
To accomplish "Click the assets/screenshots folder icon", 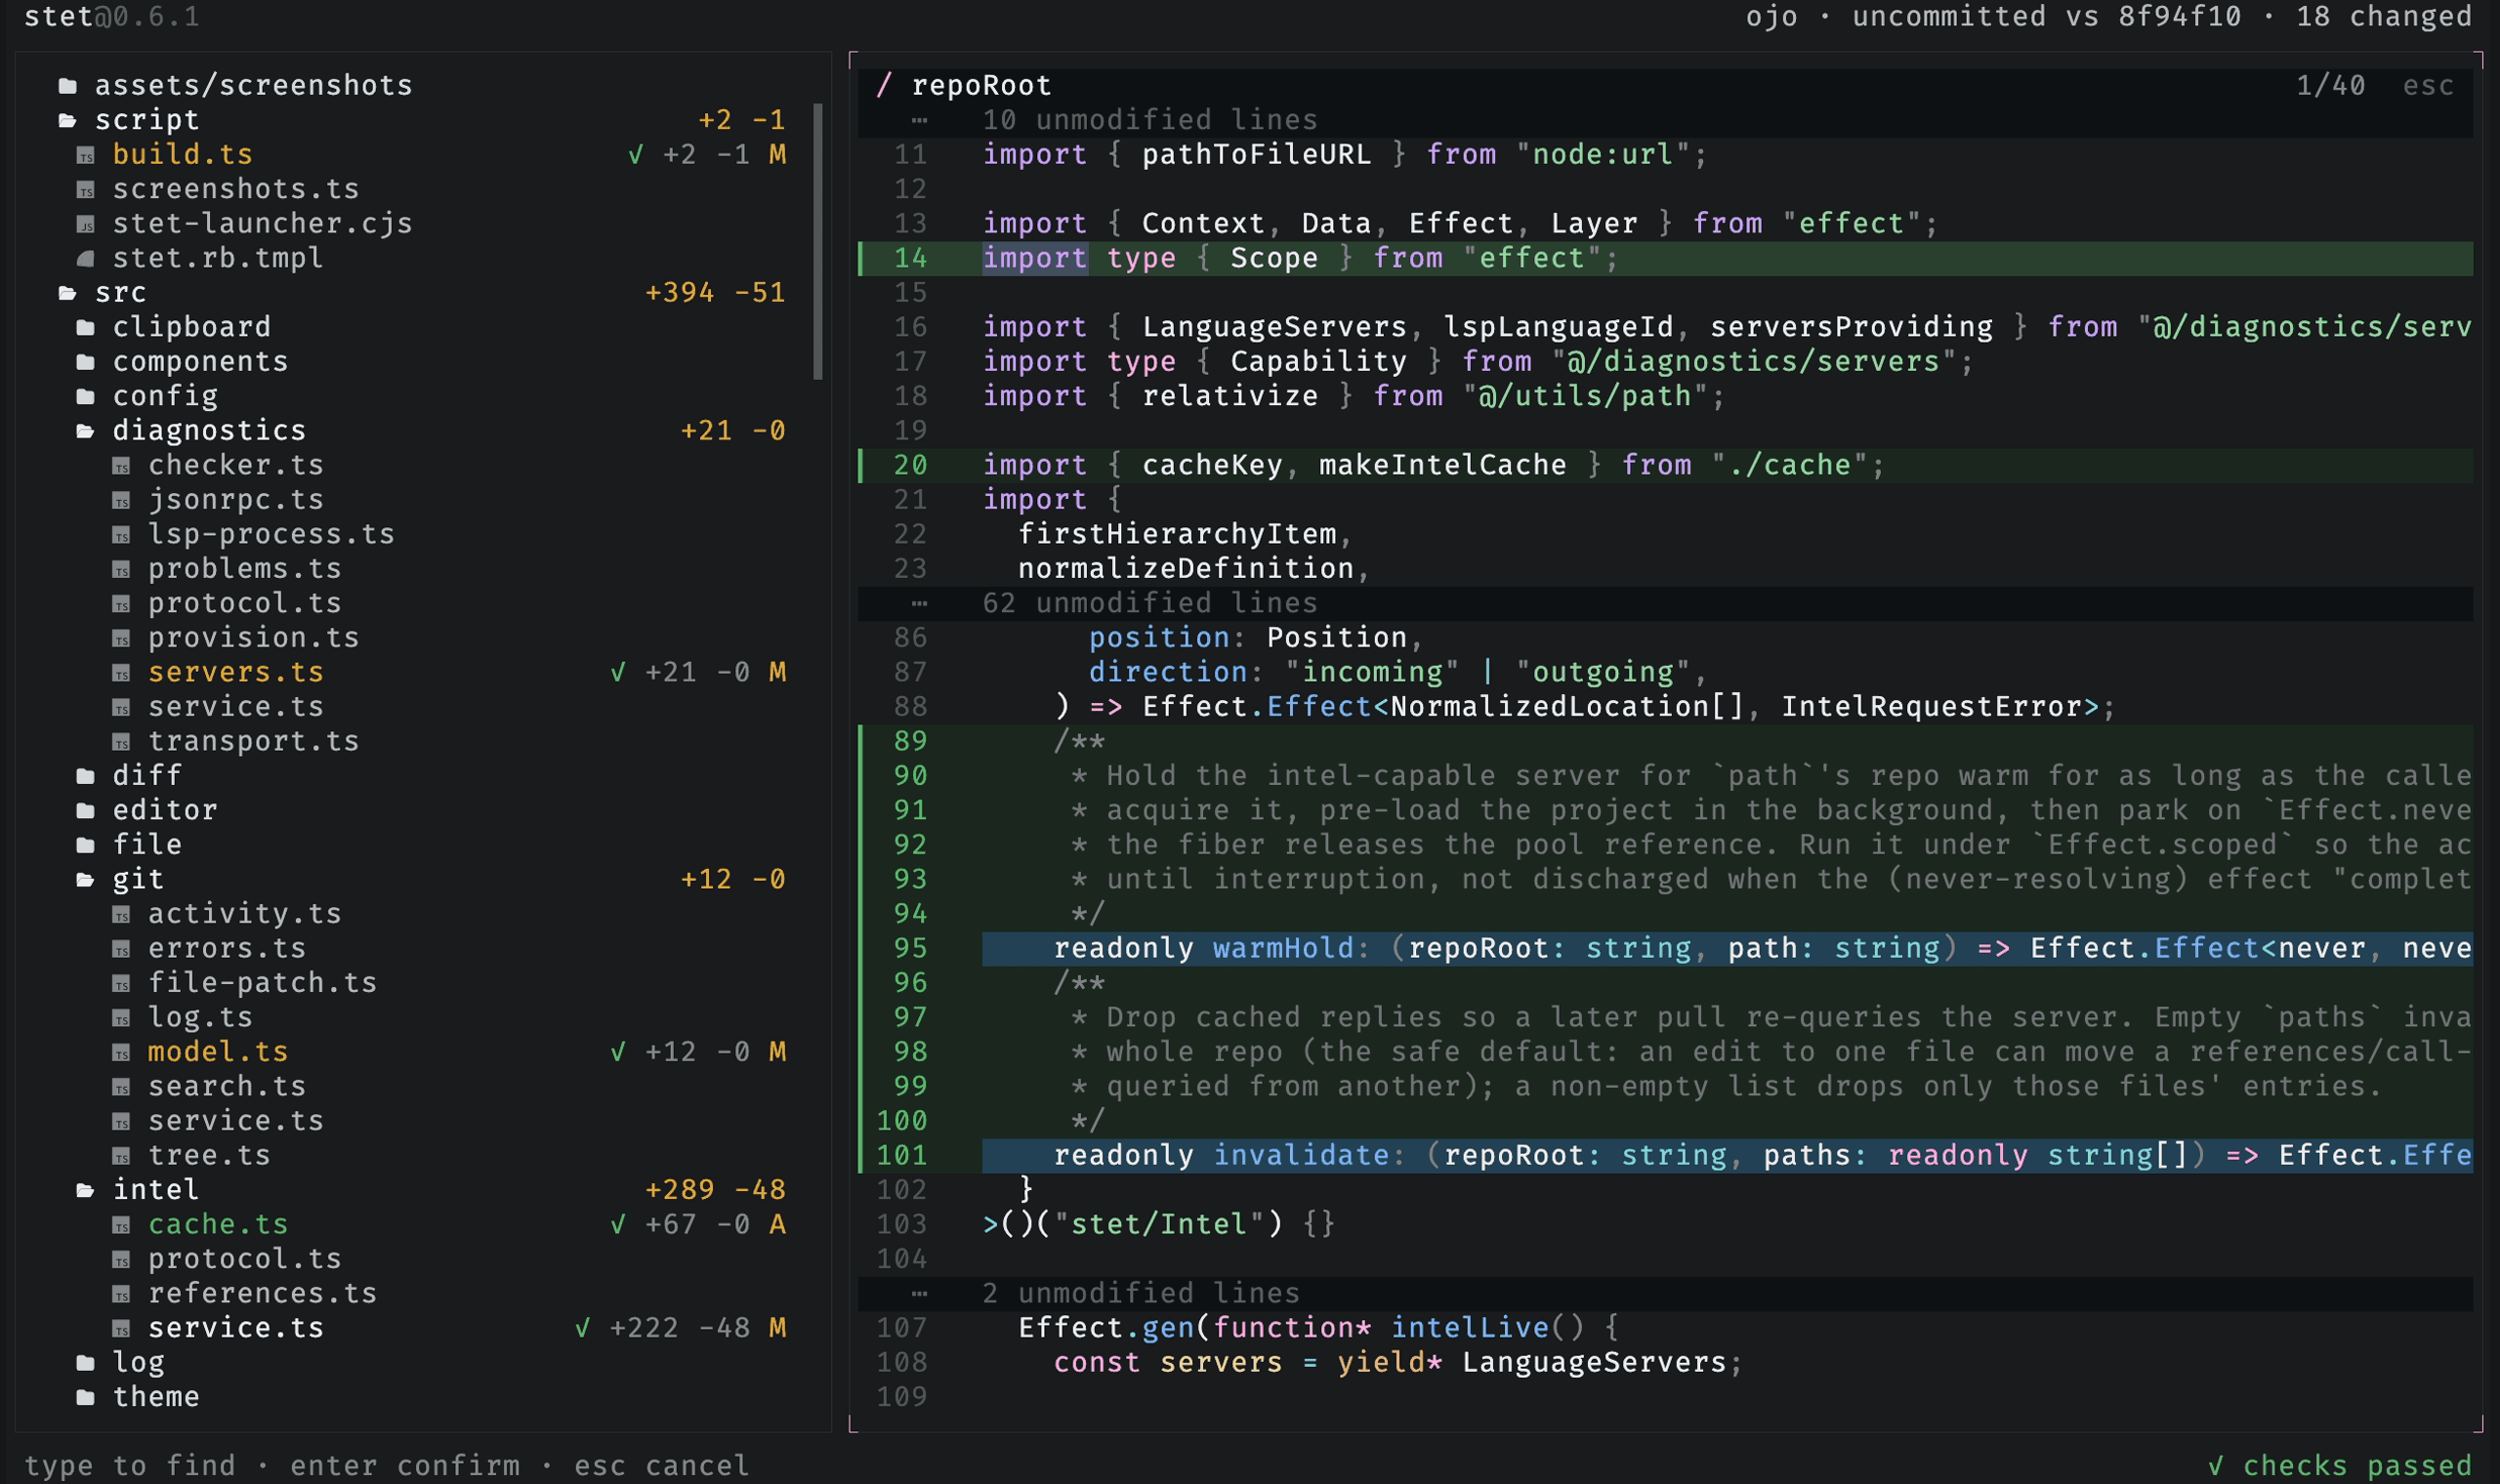I will 68,86.
